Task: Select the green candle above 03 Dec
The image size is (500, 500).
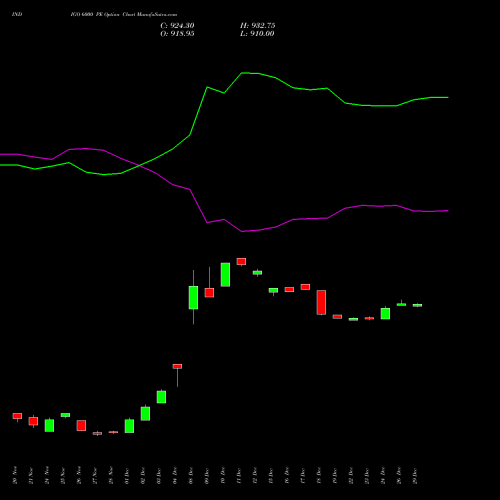Action: 161,397
